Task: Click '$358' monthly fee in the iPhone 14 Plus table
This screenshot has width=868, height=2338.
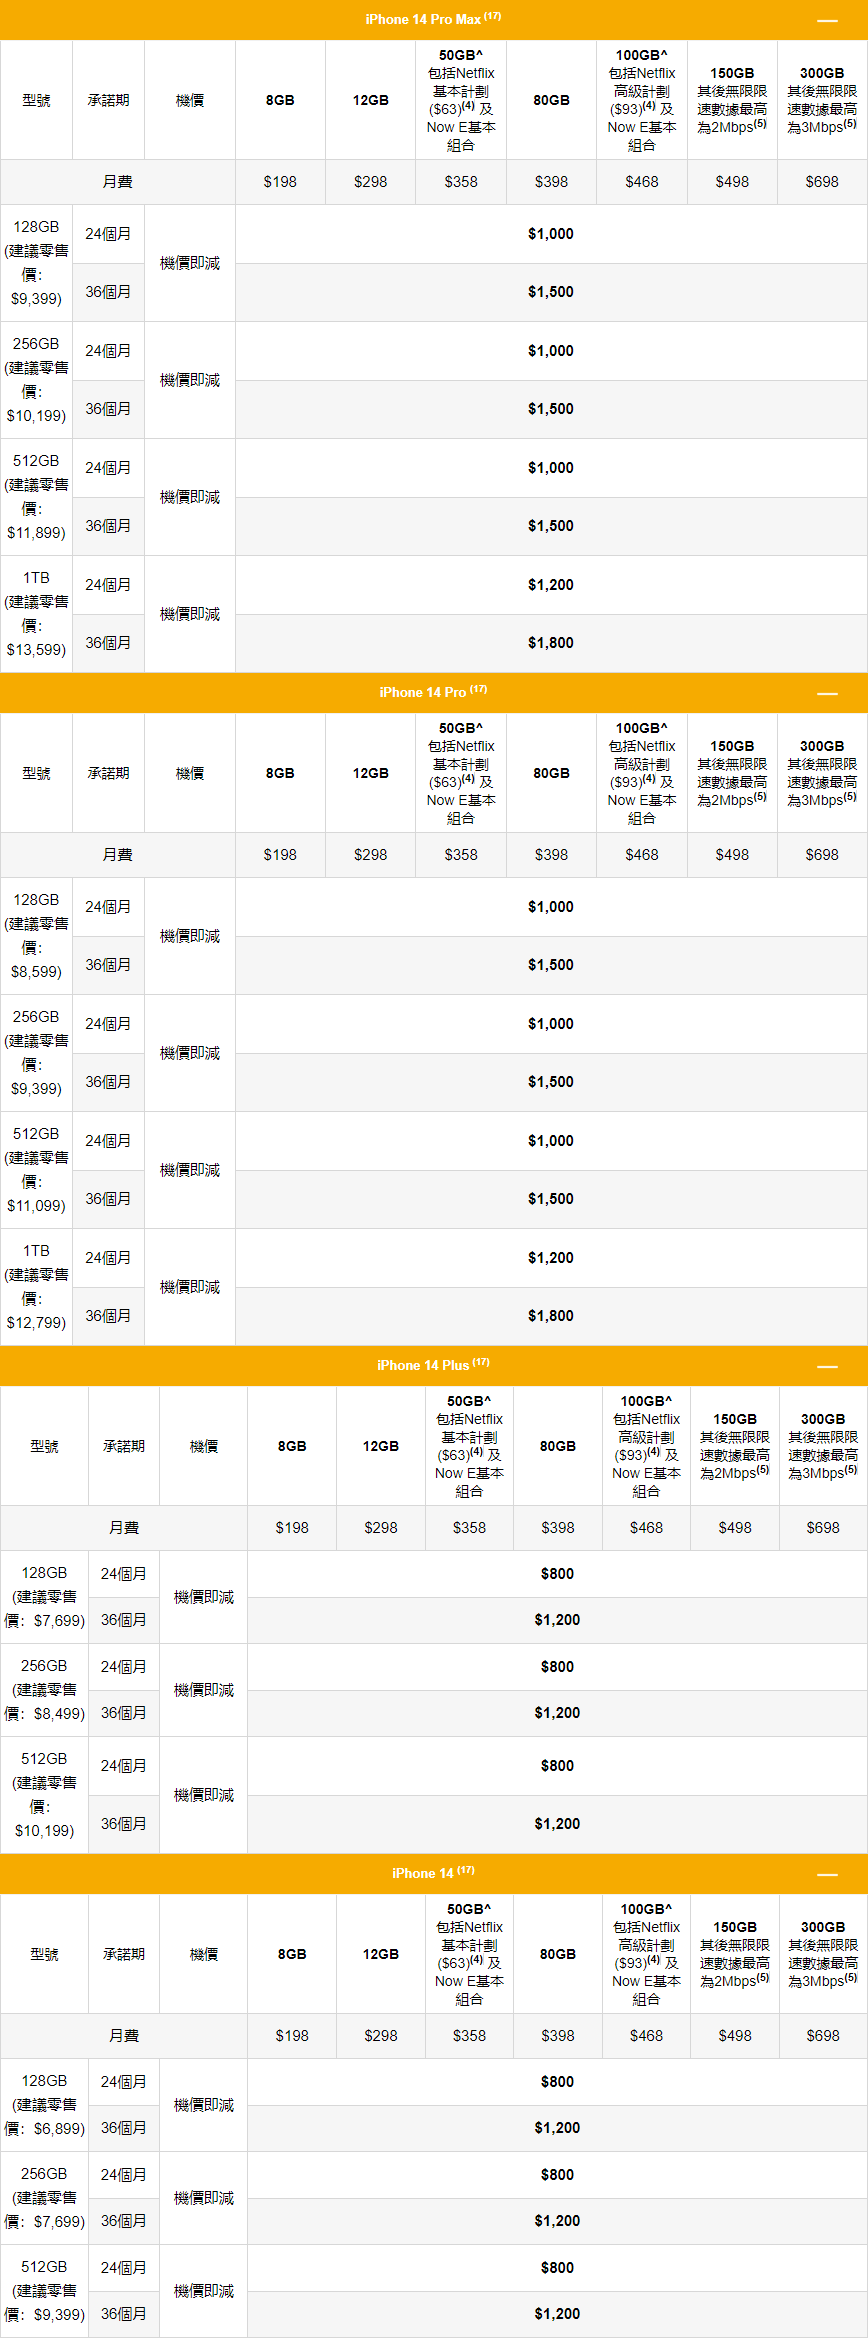Action: point(469,1528)
